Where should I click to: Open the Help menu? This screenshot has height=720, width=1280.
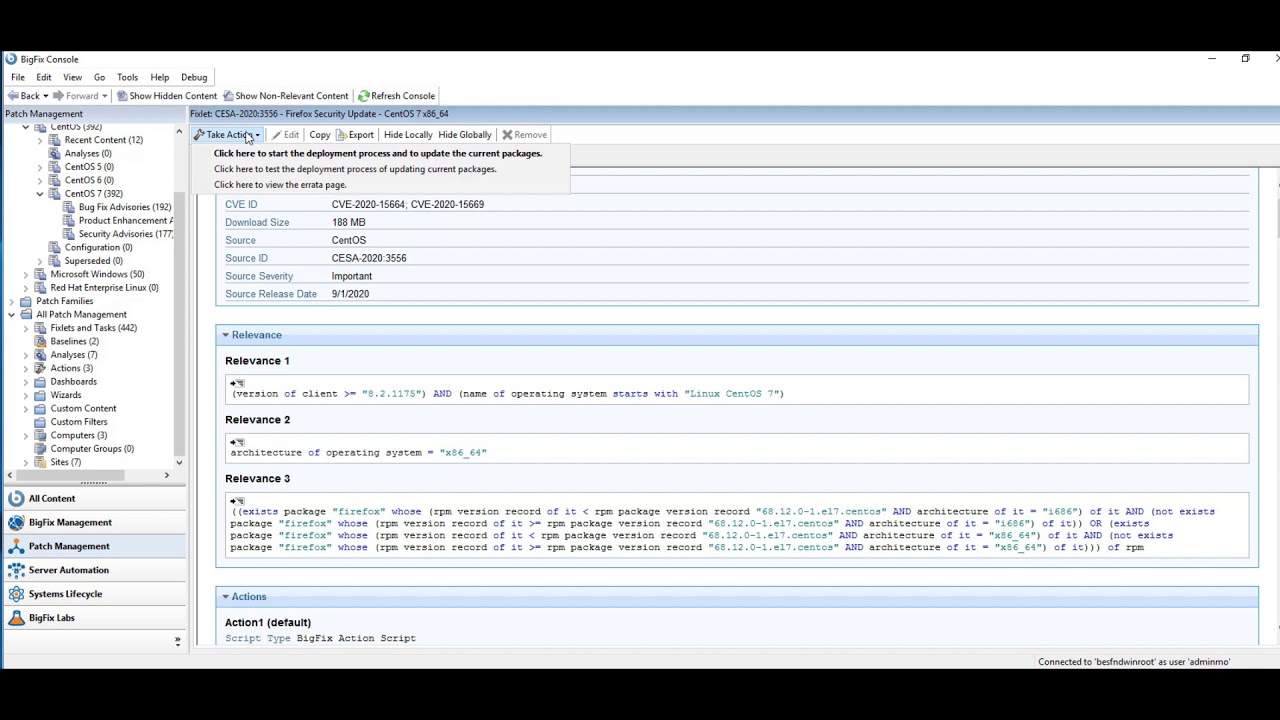point(160,77)
